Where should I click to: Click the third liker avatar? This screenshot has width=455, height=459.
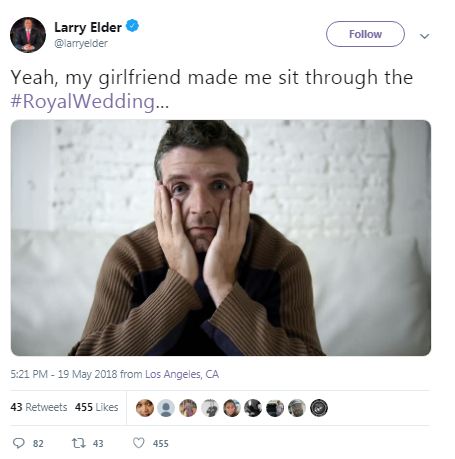(x=188, y=408)
